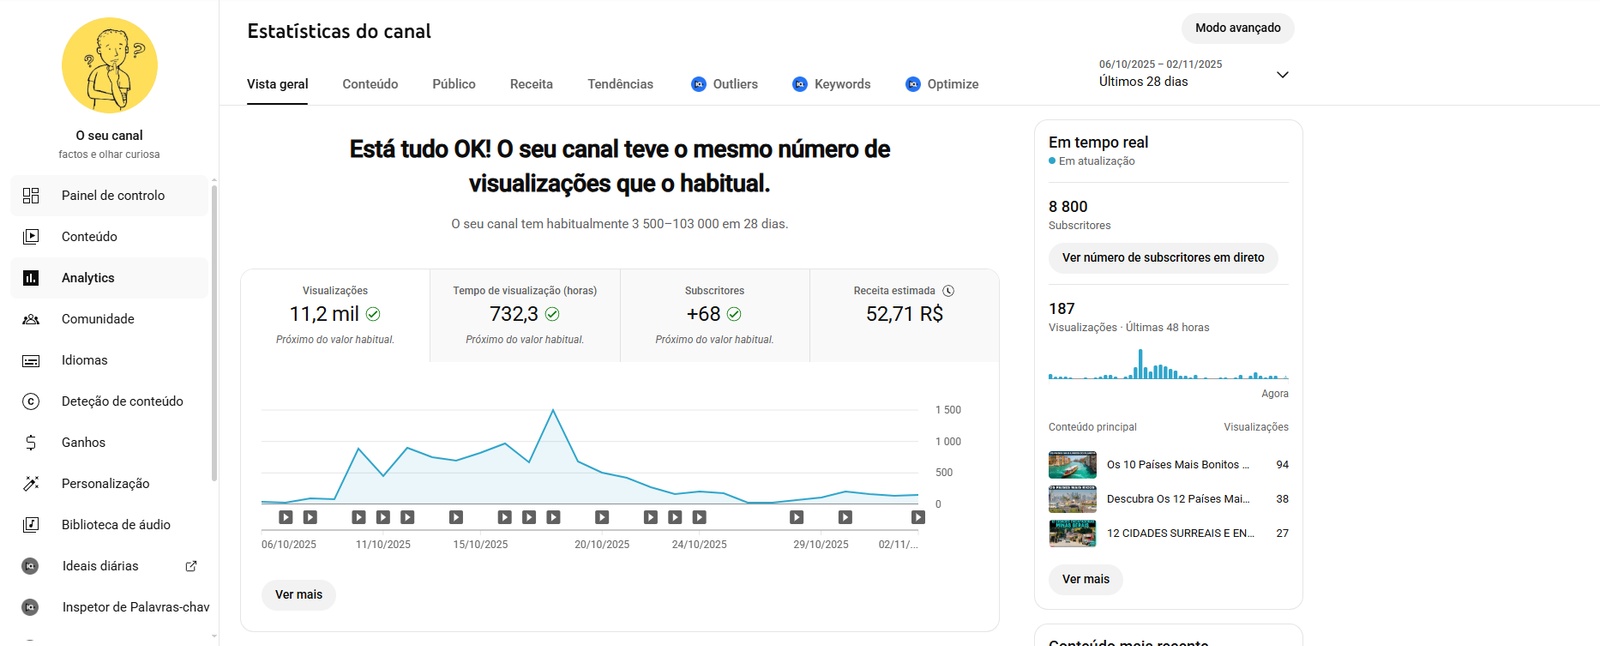Click the 8 800 subscribers count
This screenshot has height=646, width=1600.
[1068, 207]
